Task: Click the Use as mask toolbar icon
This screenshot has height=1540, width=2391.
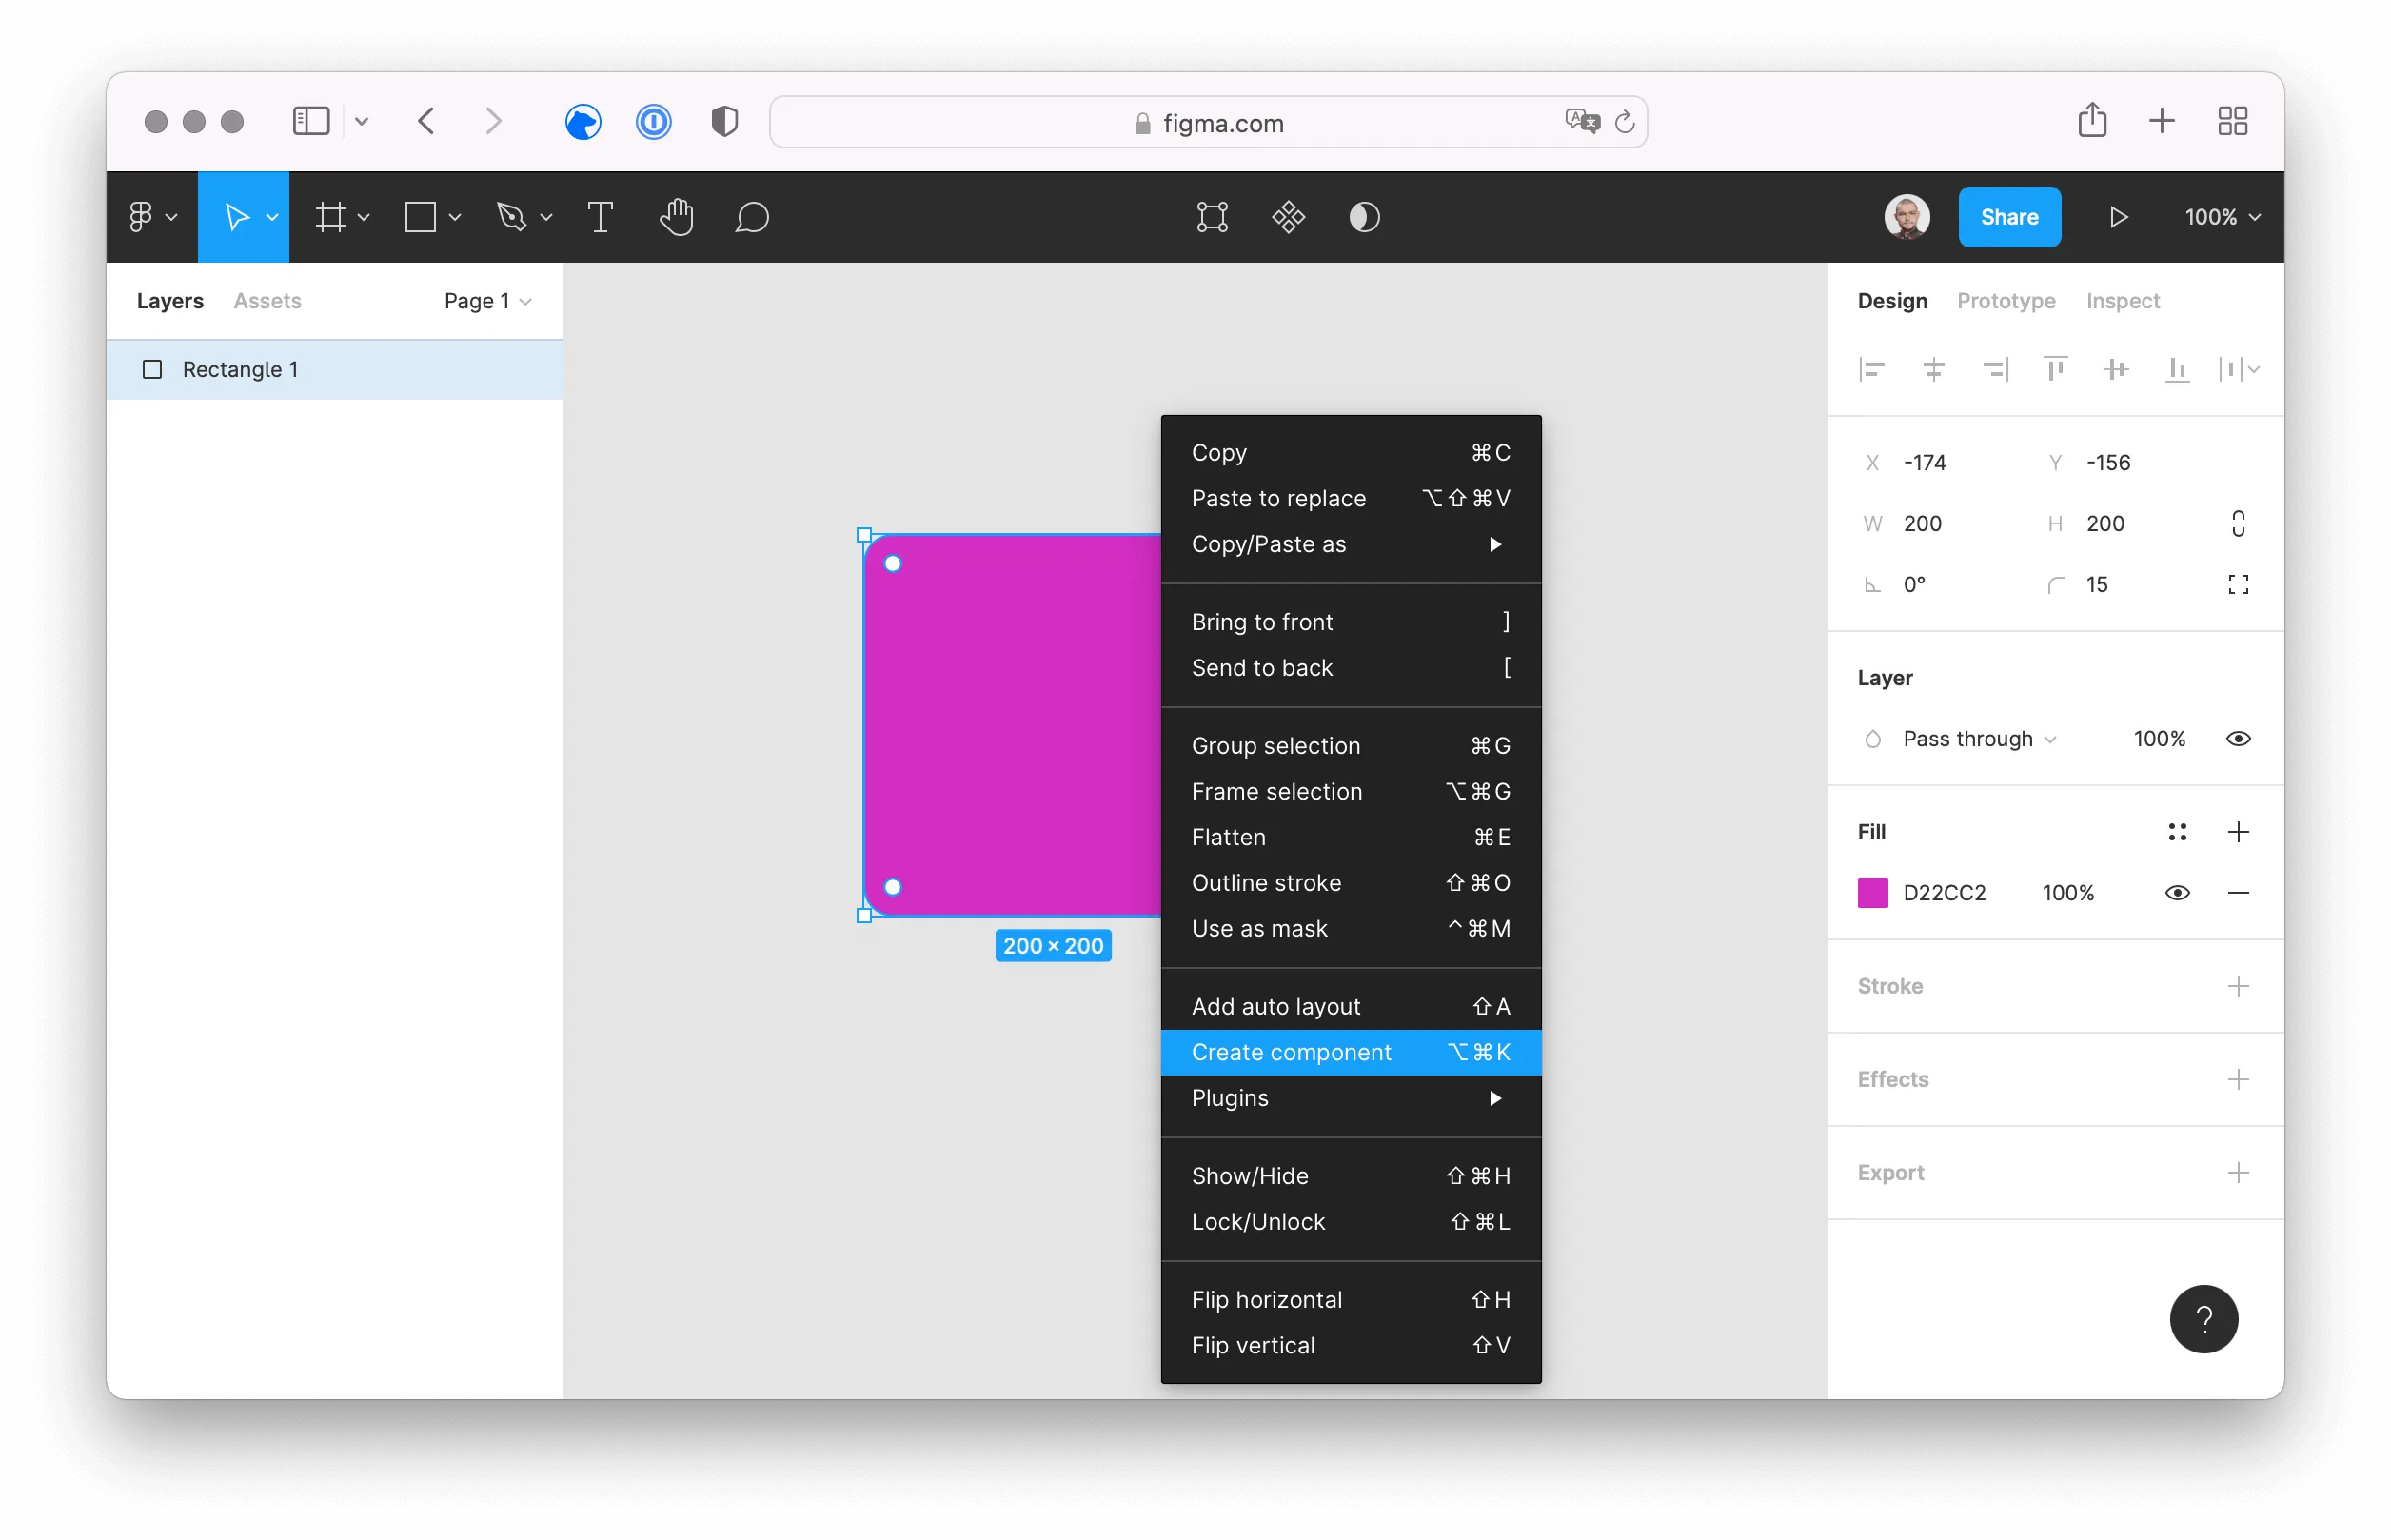Action: tap(1366, 217)
